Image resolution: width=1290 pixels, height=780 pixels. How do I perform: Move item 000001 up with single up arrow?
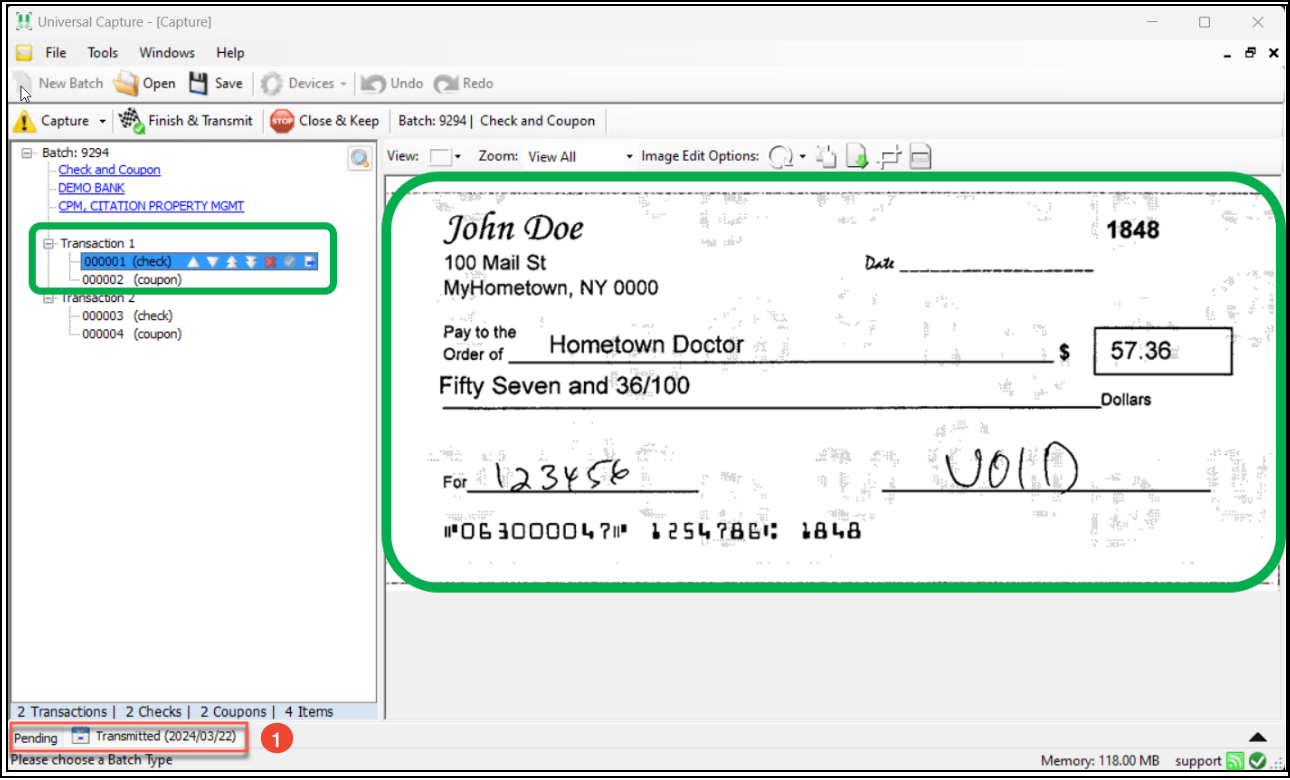(194, 262)
